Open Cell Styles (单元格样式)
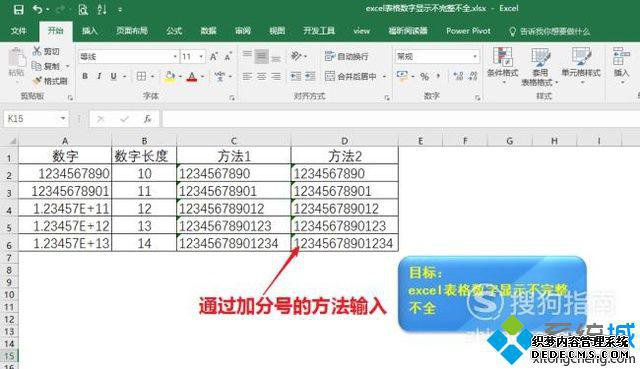The width and height of the screenshot is (640, 369). point(581,65)
